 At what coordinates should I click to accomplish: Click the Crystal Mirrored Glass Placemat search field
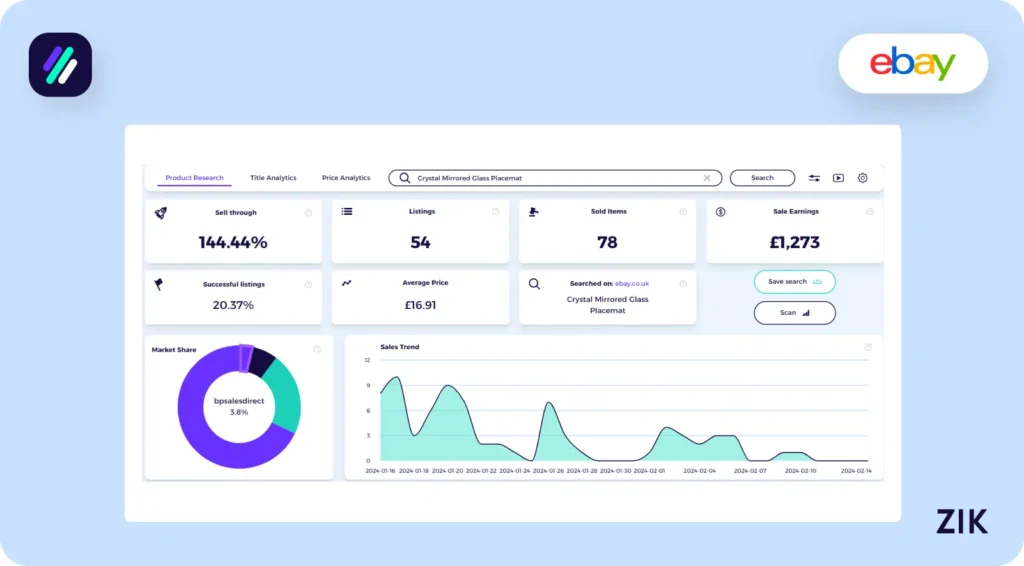pyautogui.click(x=555, y=178)
